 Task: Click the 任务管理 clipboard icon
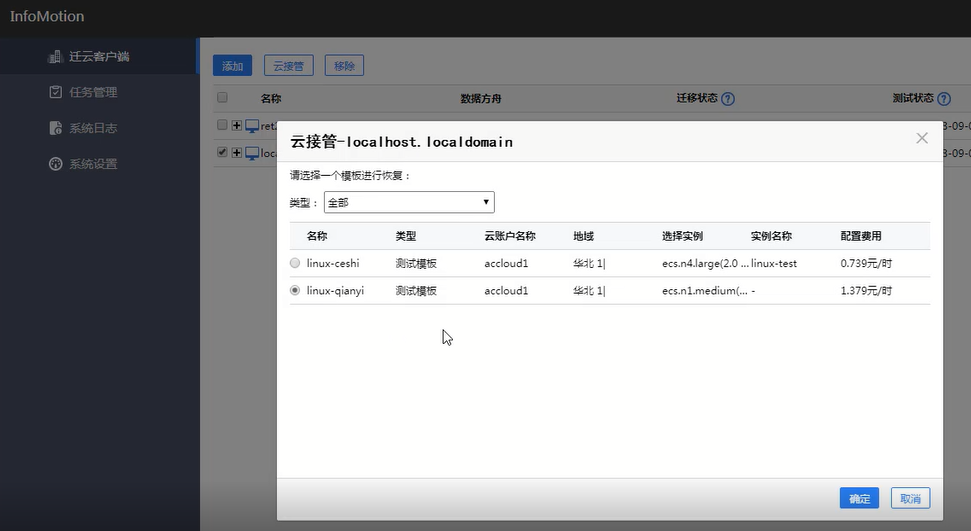click(55, 92)
